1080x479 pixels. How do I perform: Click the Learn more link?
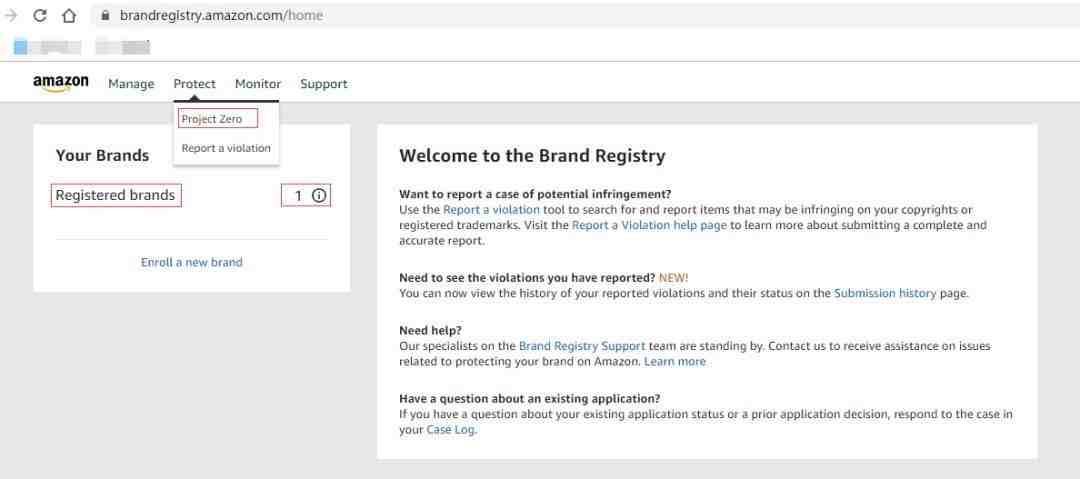(675, 361)
